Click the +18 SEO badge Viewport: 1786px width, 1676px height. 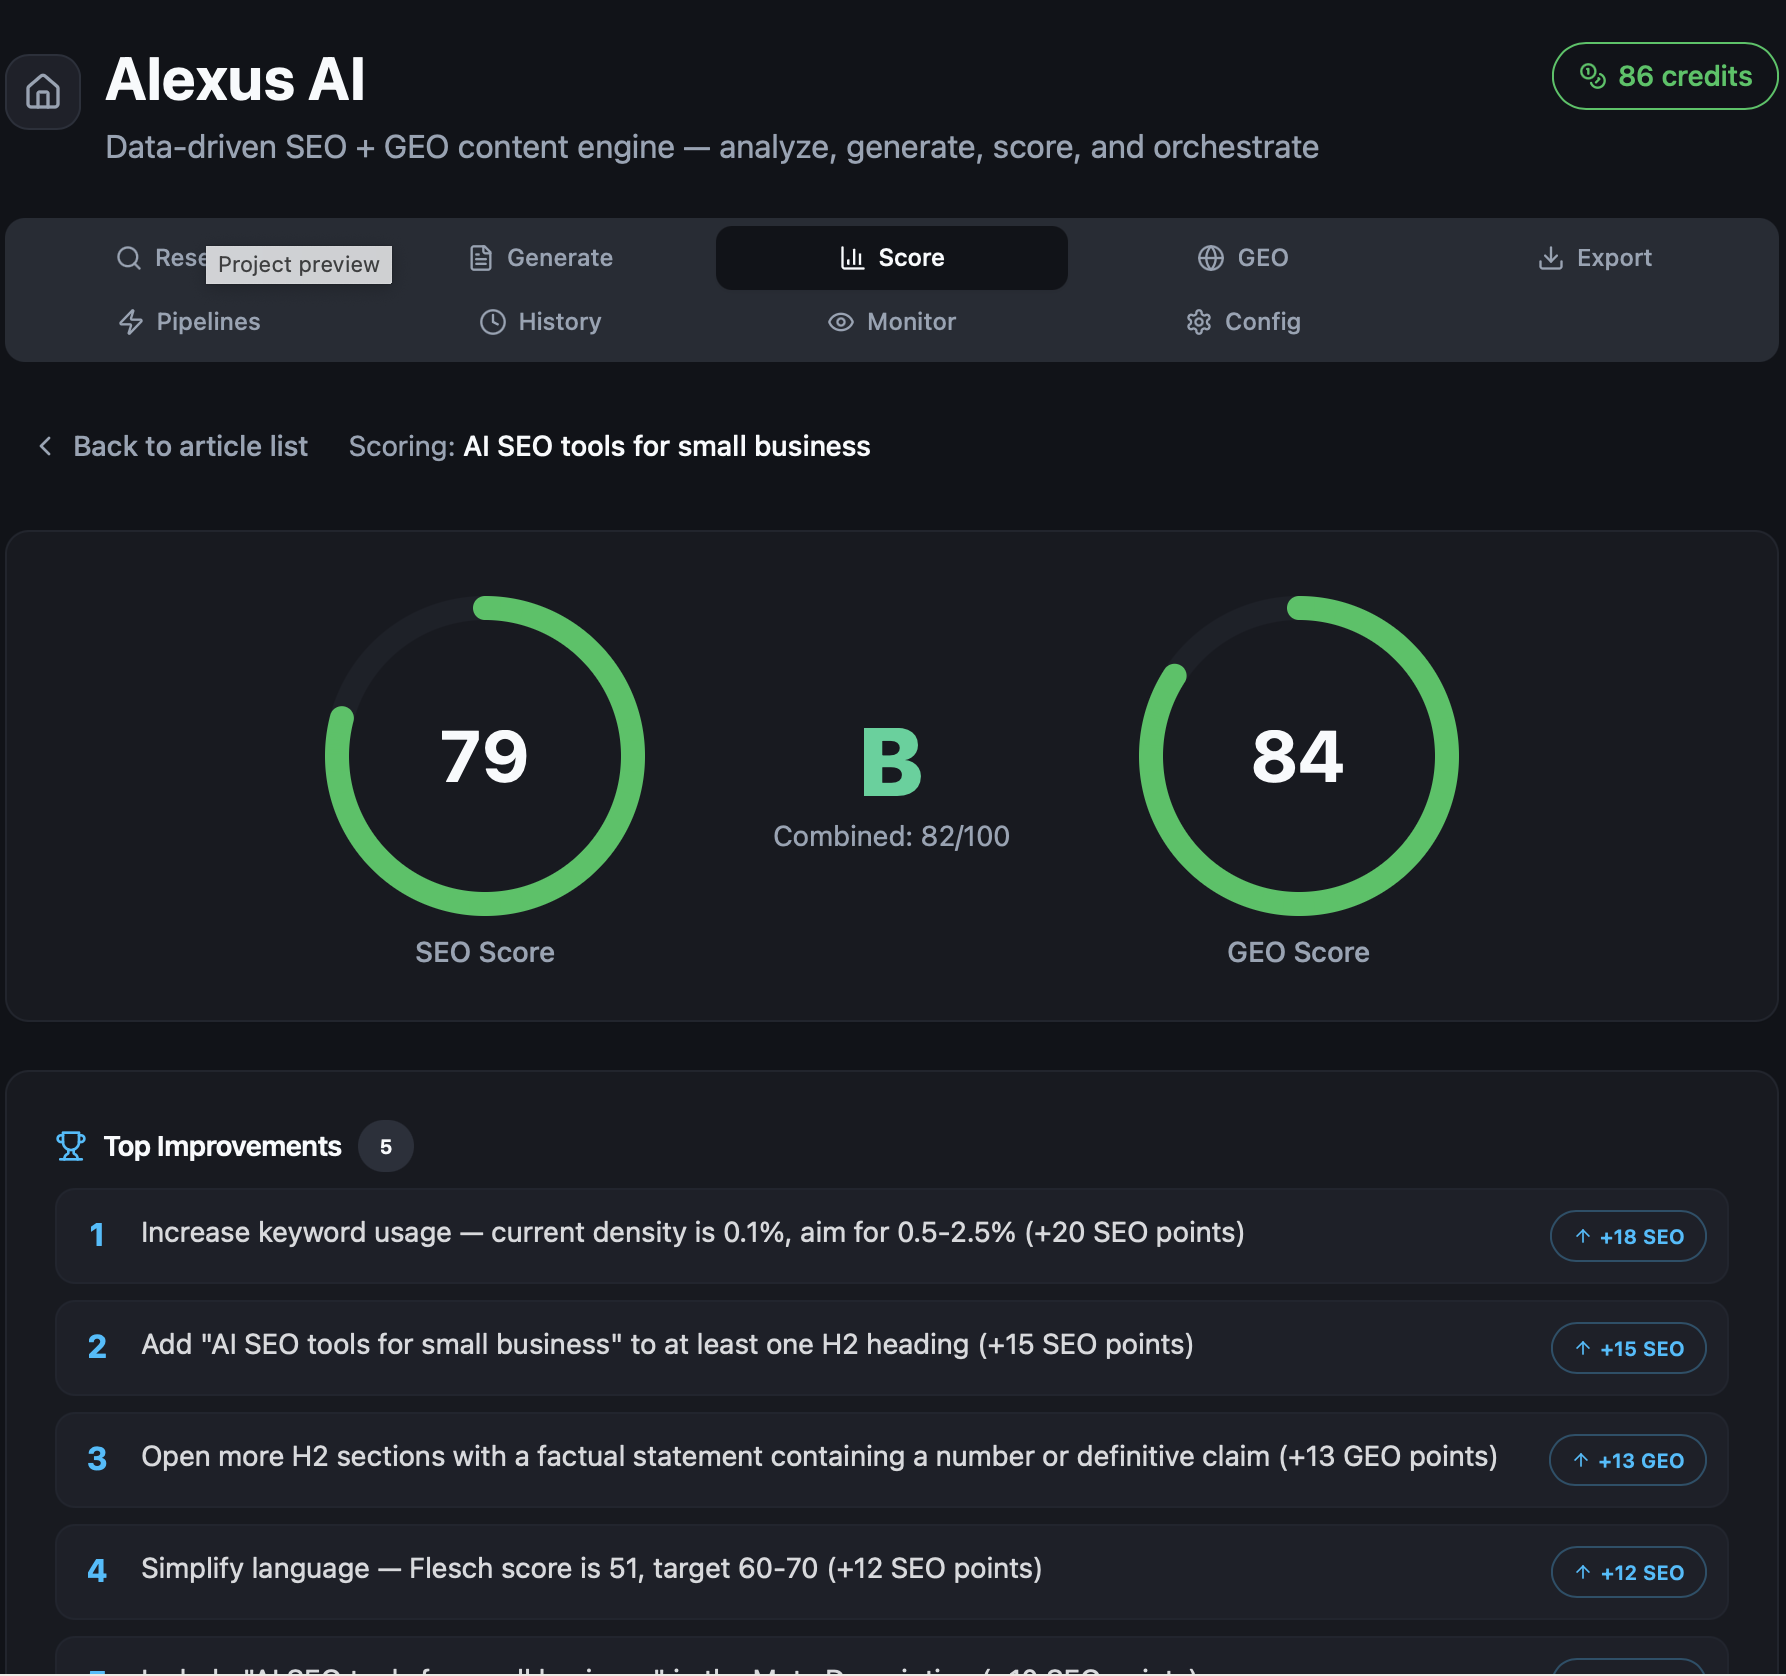pos(1628,1236)
